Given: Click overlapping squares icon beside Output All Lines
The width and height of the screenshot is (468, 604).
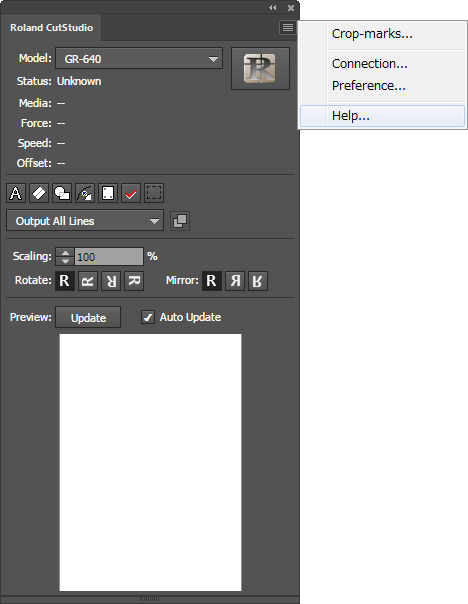Looking at the screenshot, I should point(180,221).
